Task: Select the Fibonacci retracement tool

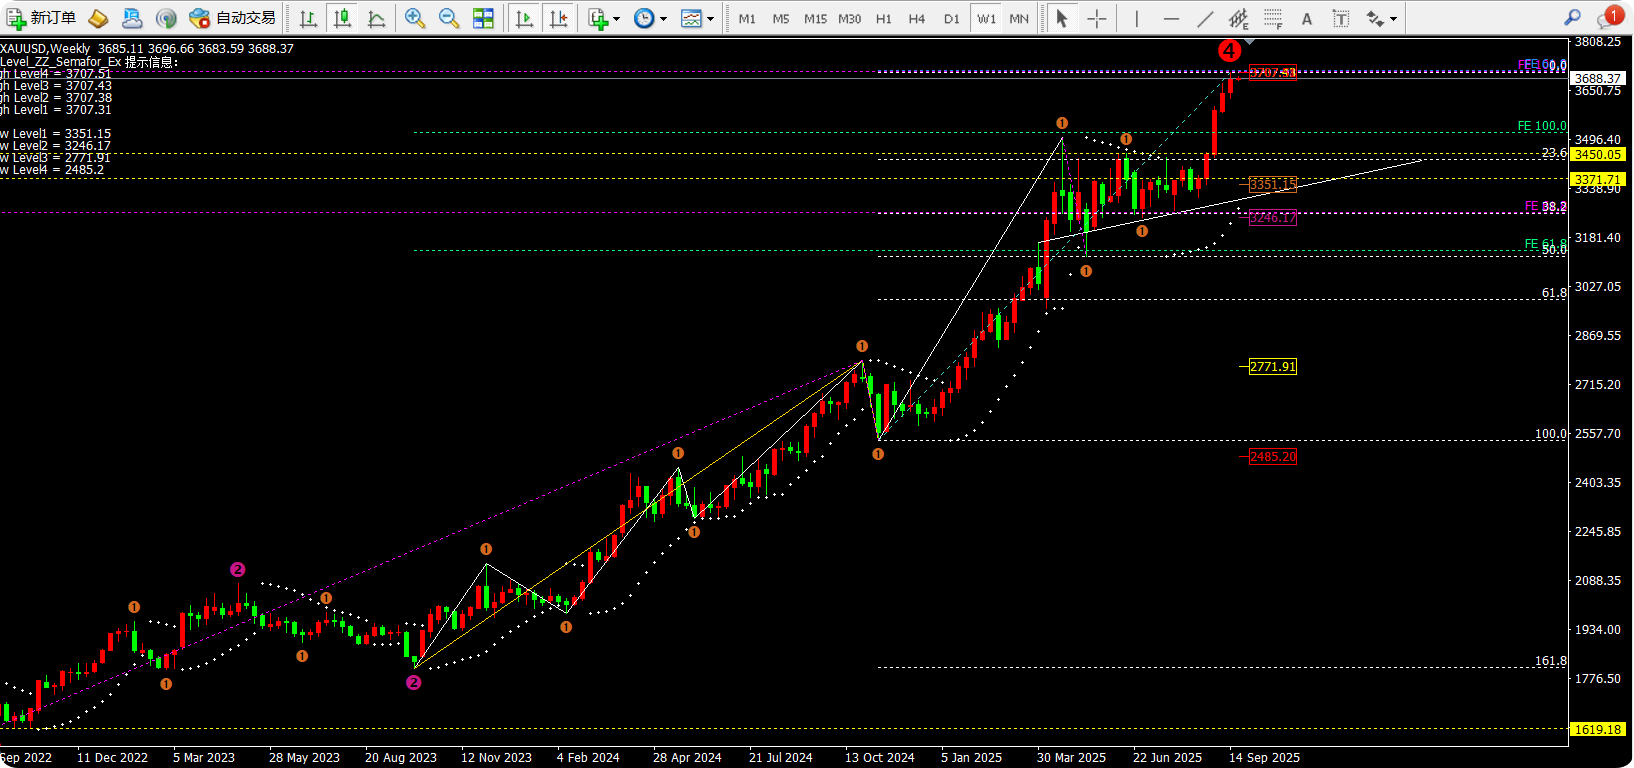Action: 1273,18
